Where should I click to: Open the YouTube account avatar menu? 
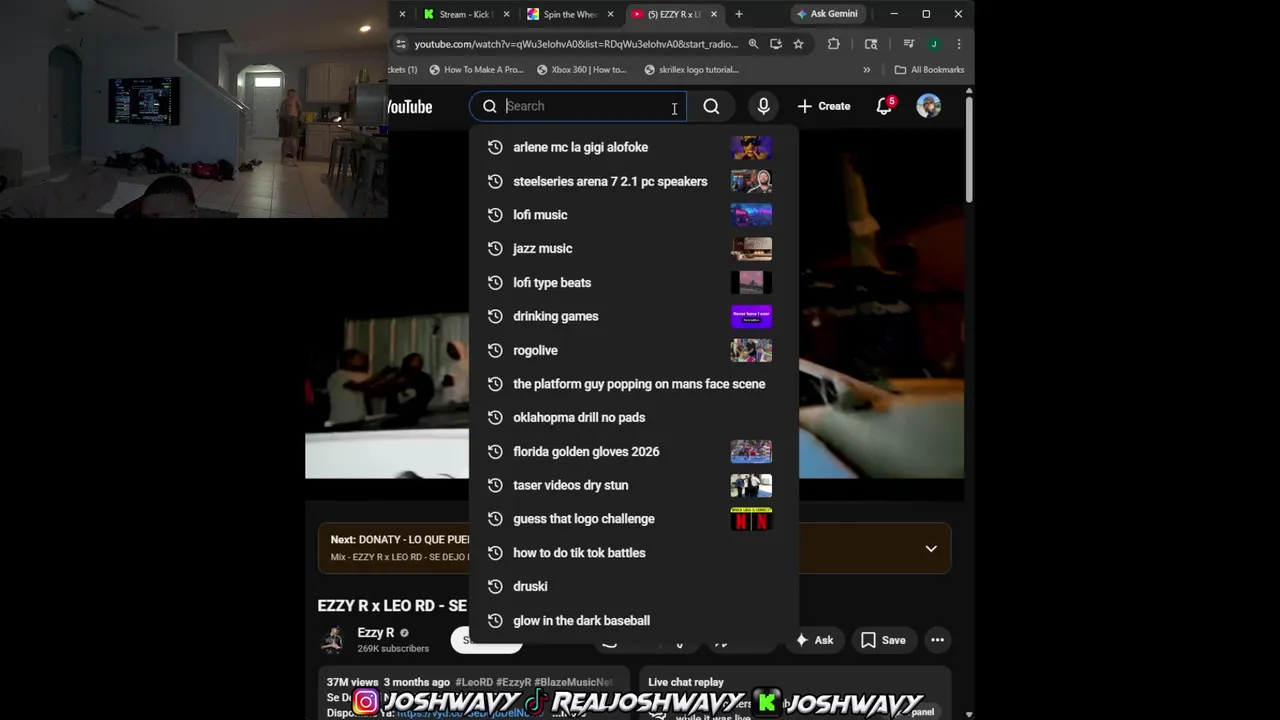click(x=929, y=106)
